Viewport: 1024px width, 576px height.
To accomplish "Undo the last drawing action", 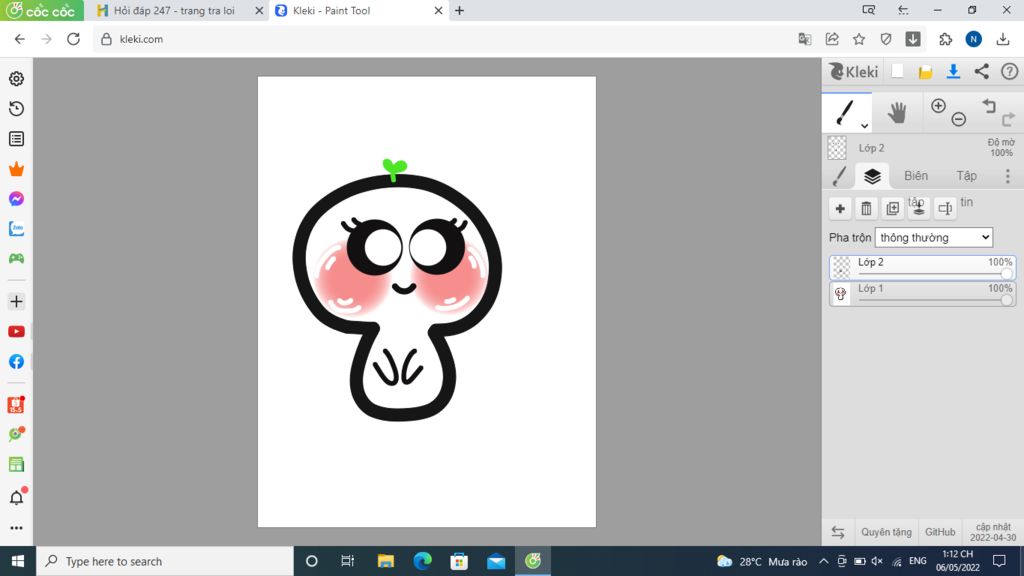I will (989, 106).
